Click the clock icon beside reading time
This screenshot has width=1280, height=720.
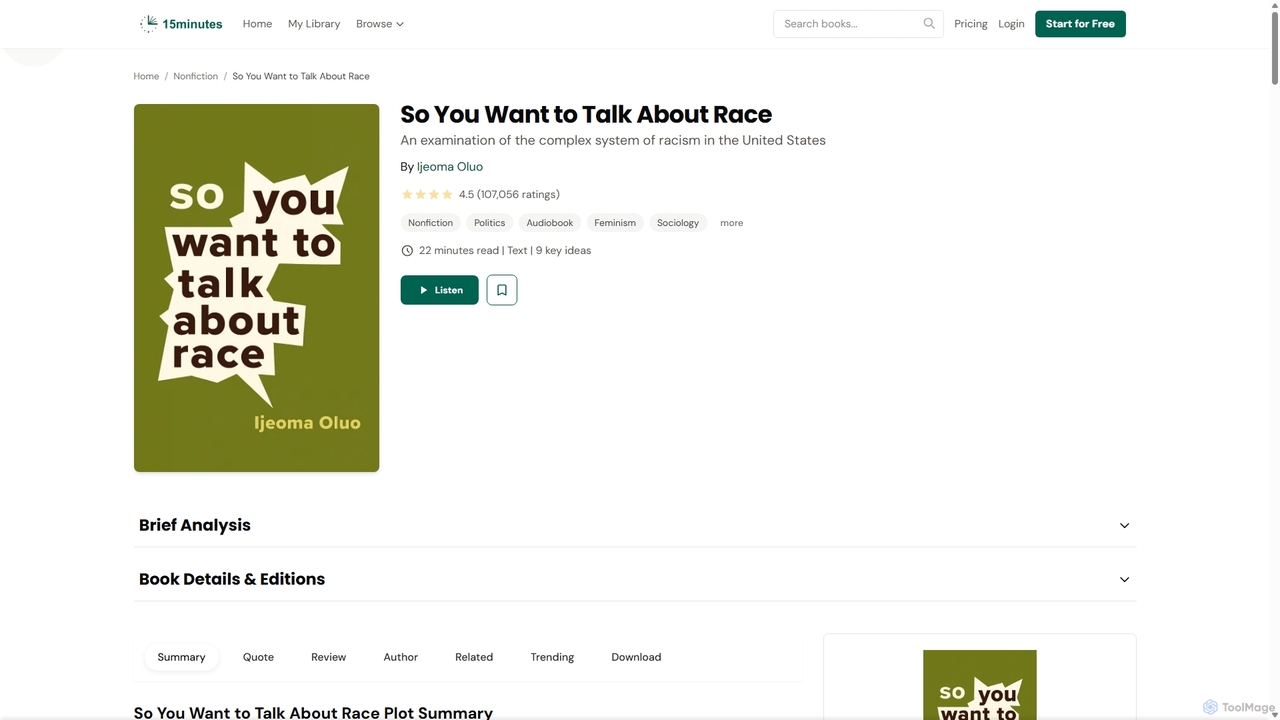[x=407, y=251]
